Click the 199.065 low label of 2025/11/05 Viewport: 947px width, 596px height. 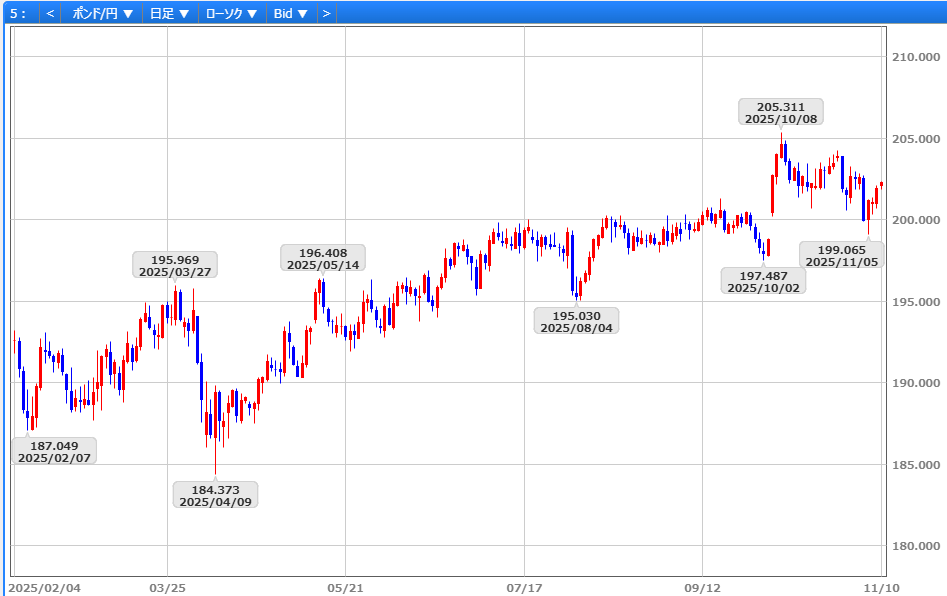click(x=841, y=255)
